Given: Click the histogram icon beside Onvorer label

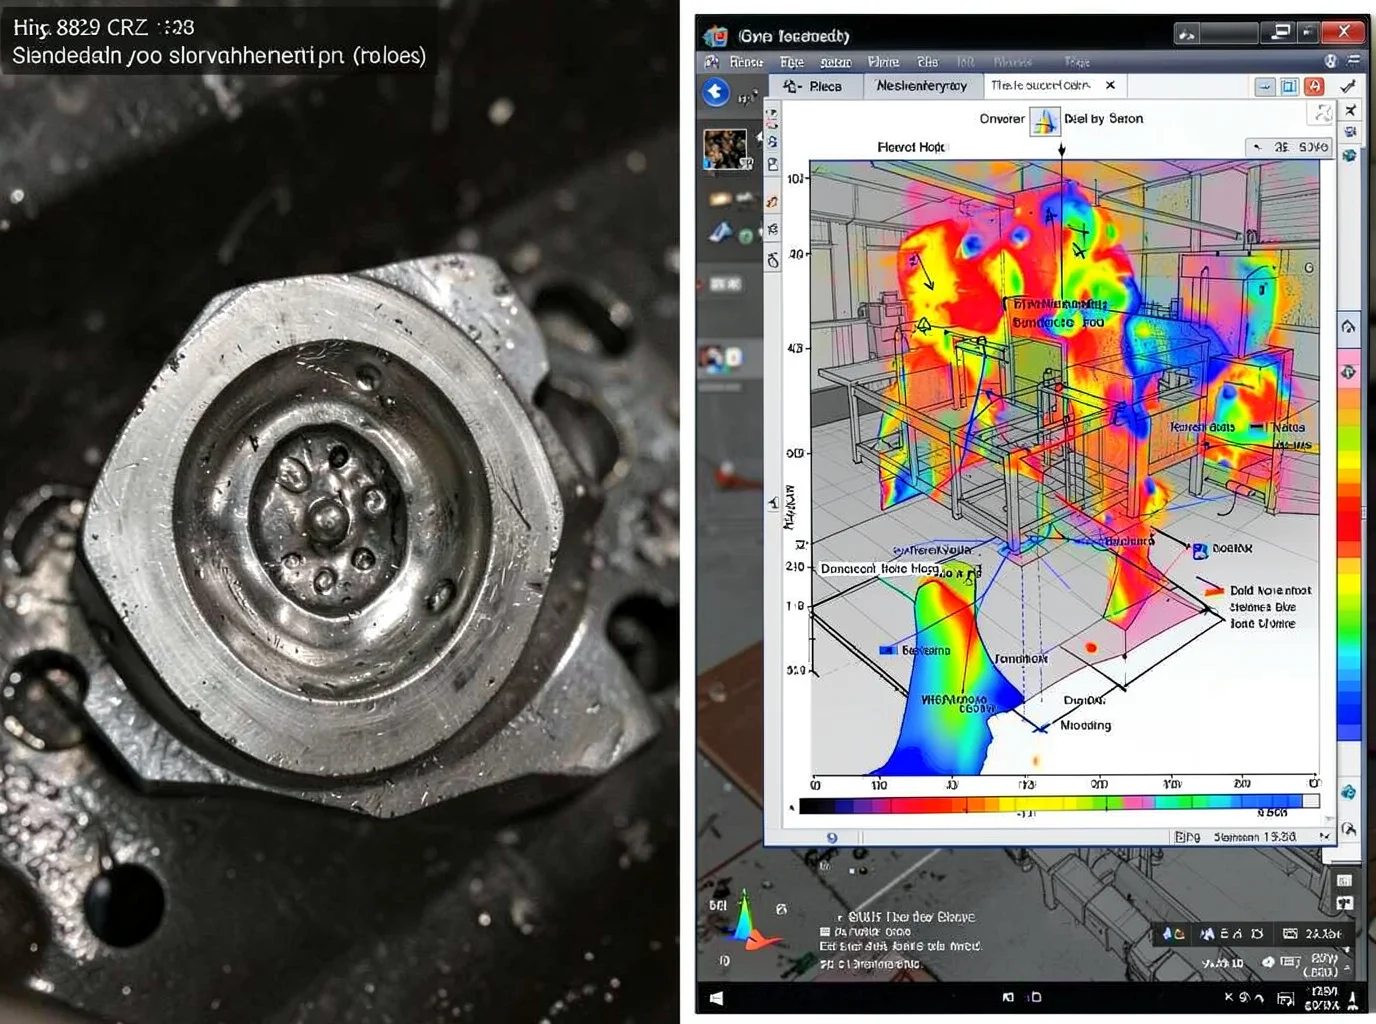Looking at the screenshot, I should tap(1045, 120).
